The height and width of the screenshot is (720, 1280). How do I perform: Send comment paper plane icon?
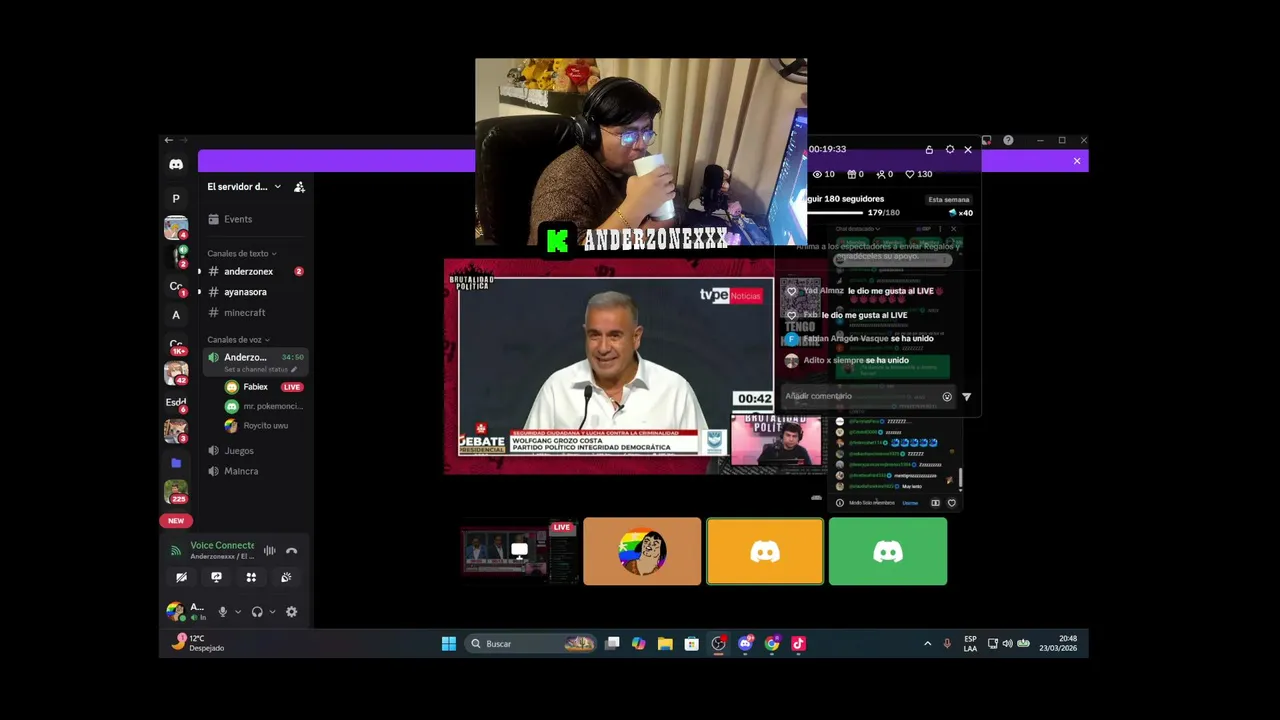(x=966, y=397)
